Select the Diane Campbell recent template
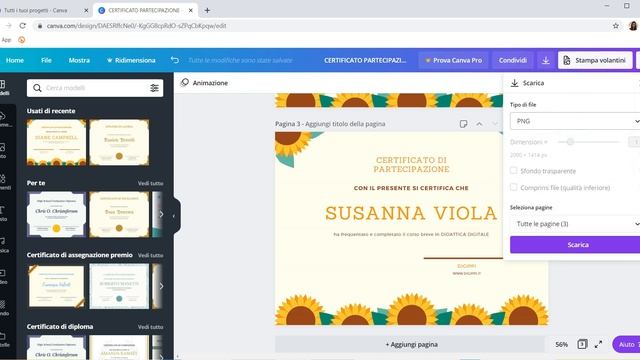640x360 pixels. [x=56, y=142]
